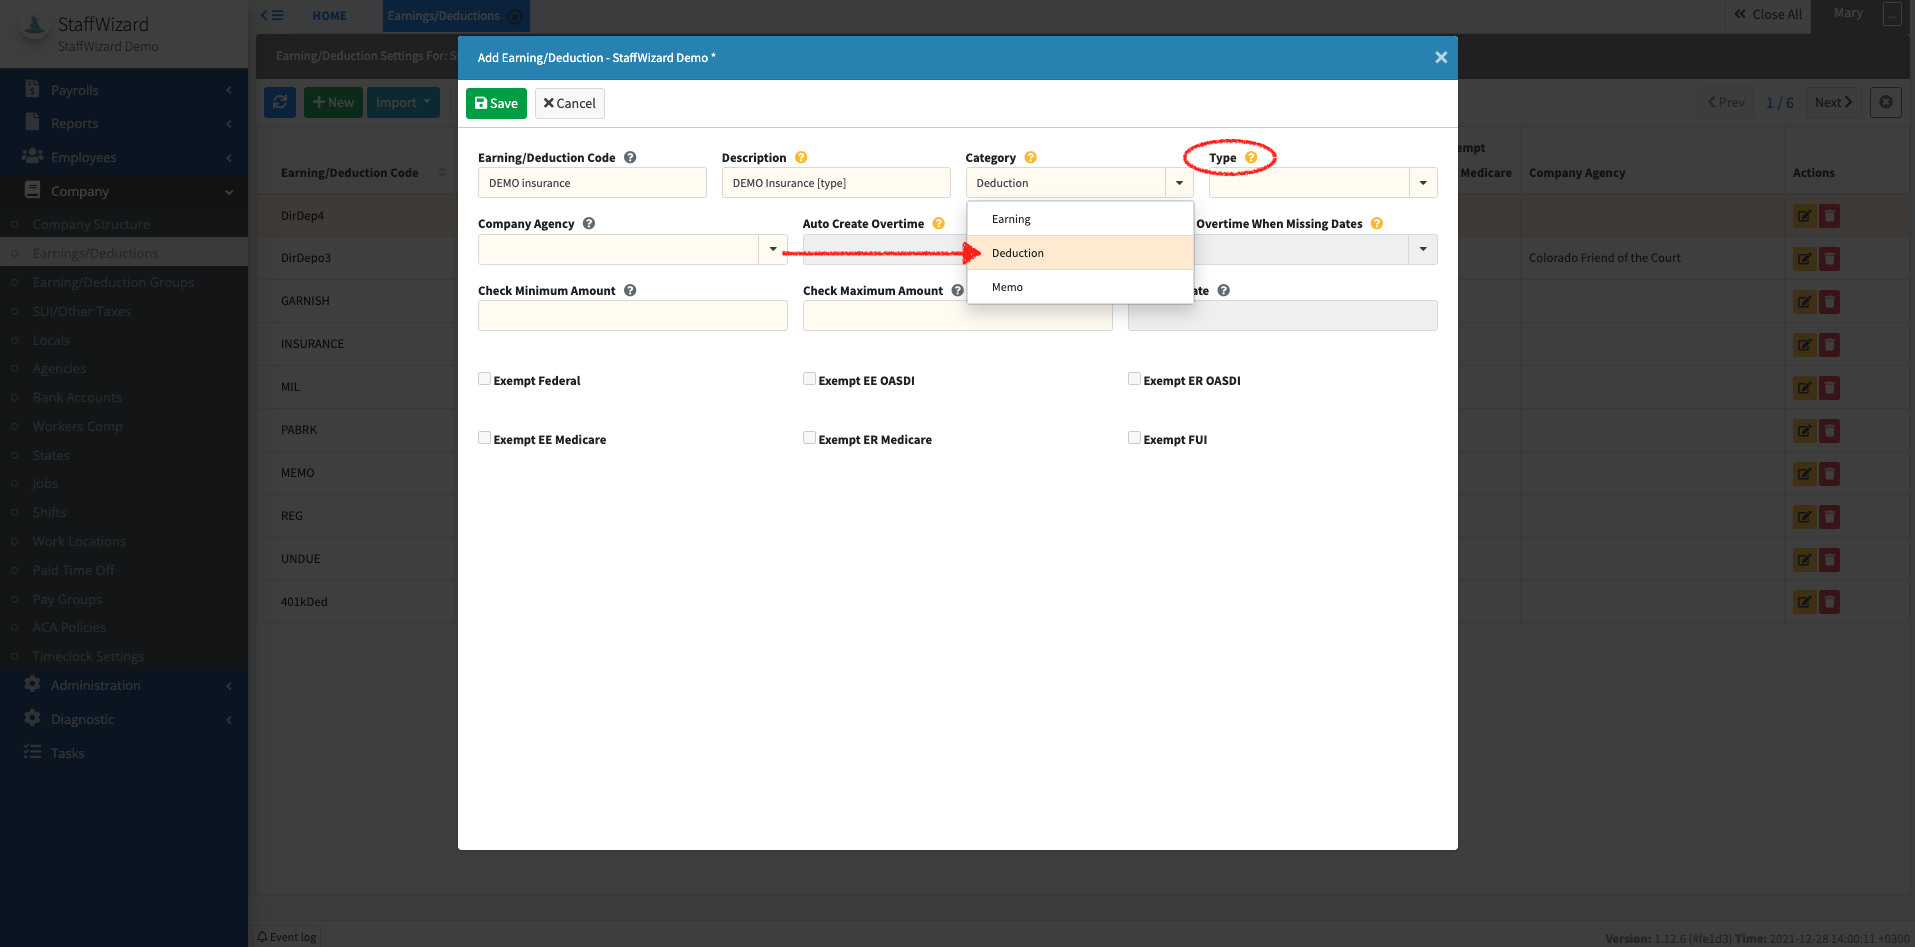This screenshot has height=947, width=1915.
Task: Click help icon next to Check Minimum Amount
Action: click(x=630, y=291)
